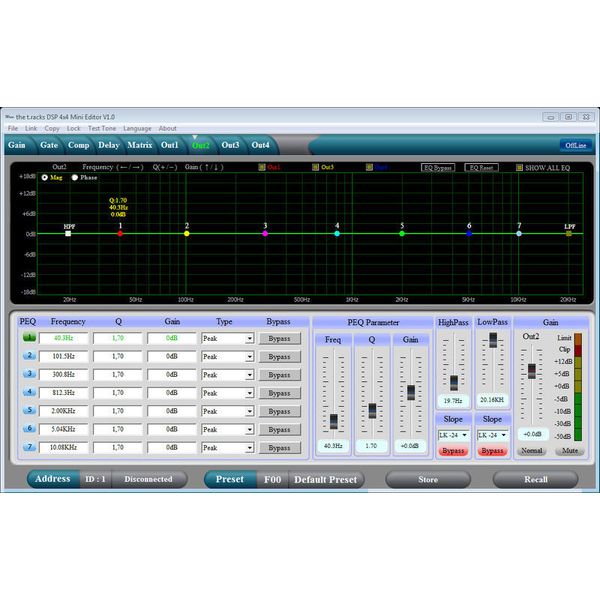
Task: Open the About menu
Action: point(168,128)
